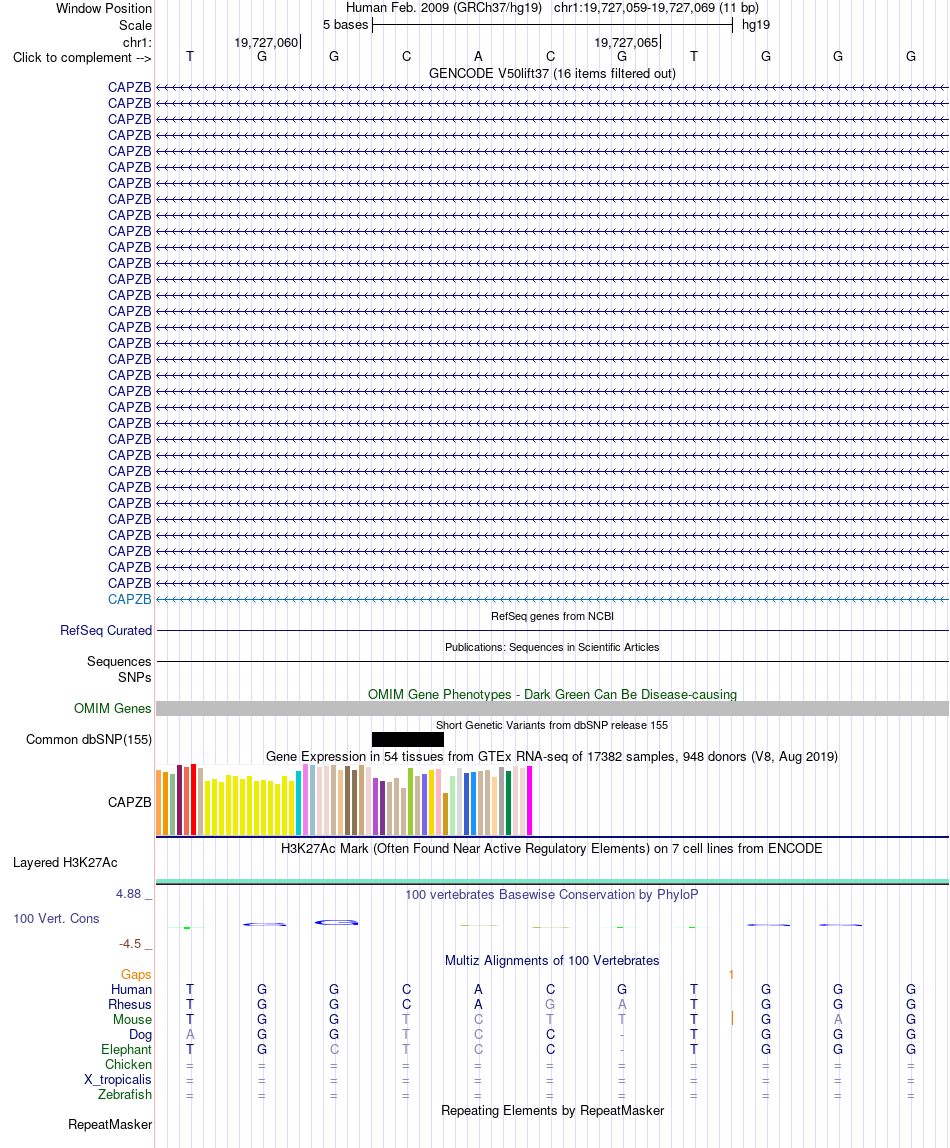Click the '5 bases' scale bar label
This screenshot has height=1148, width=950.
[x=345, y=25]
